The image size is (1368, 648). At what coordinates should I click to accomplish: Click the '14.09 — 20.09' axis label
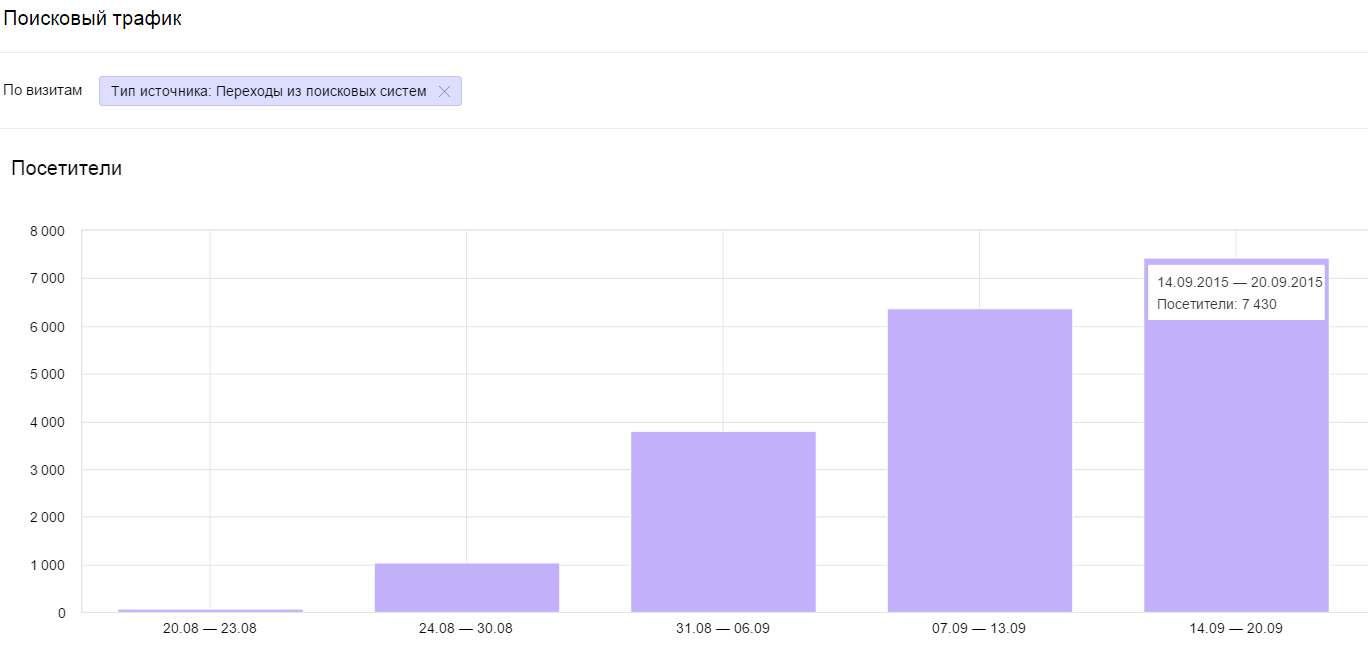pyautogui.click(x=1236, y=629)
